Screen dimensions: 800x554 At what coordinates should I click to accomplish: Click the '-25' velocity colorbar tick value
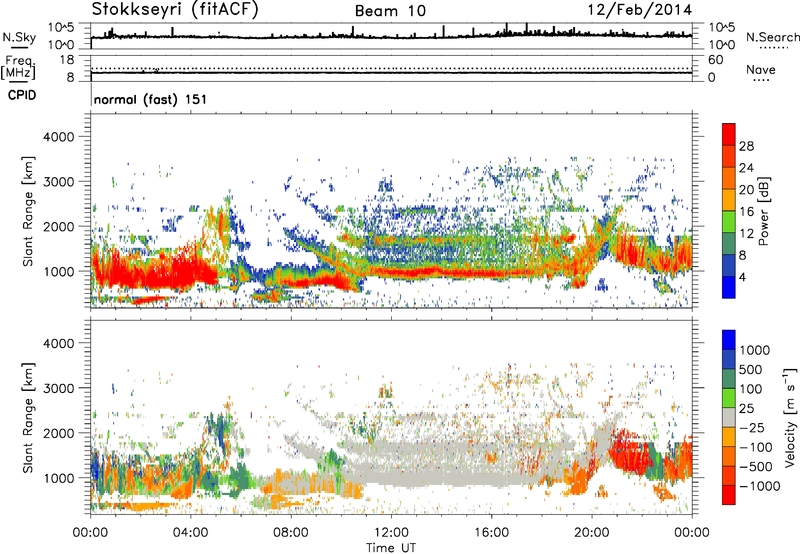click(x=754, y=427)
